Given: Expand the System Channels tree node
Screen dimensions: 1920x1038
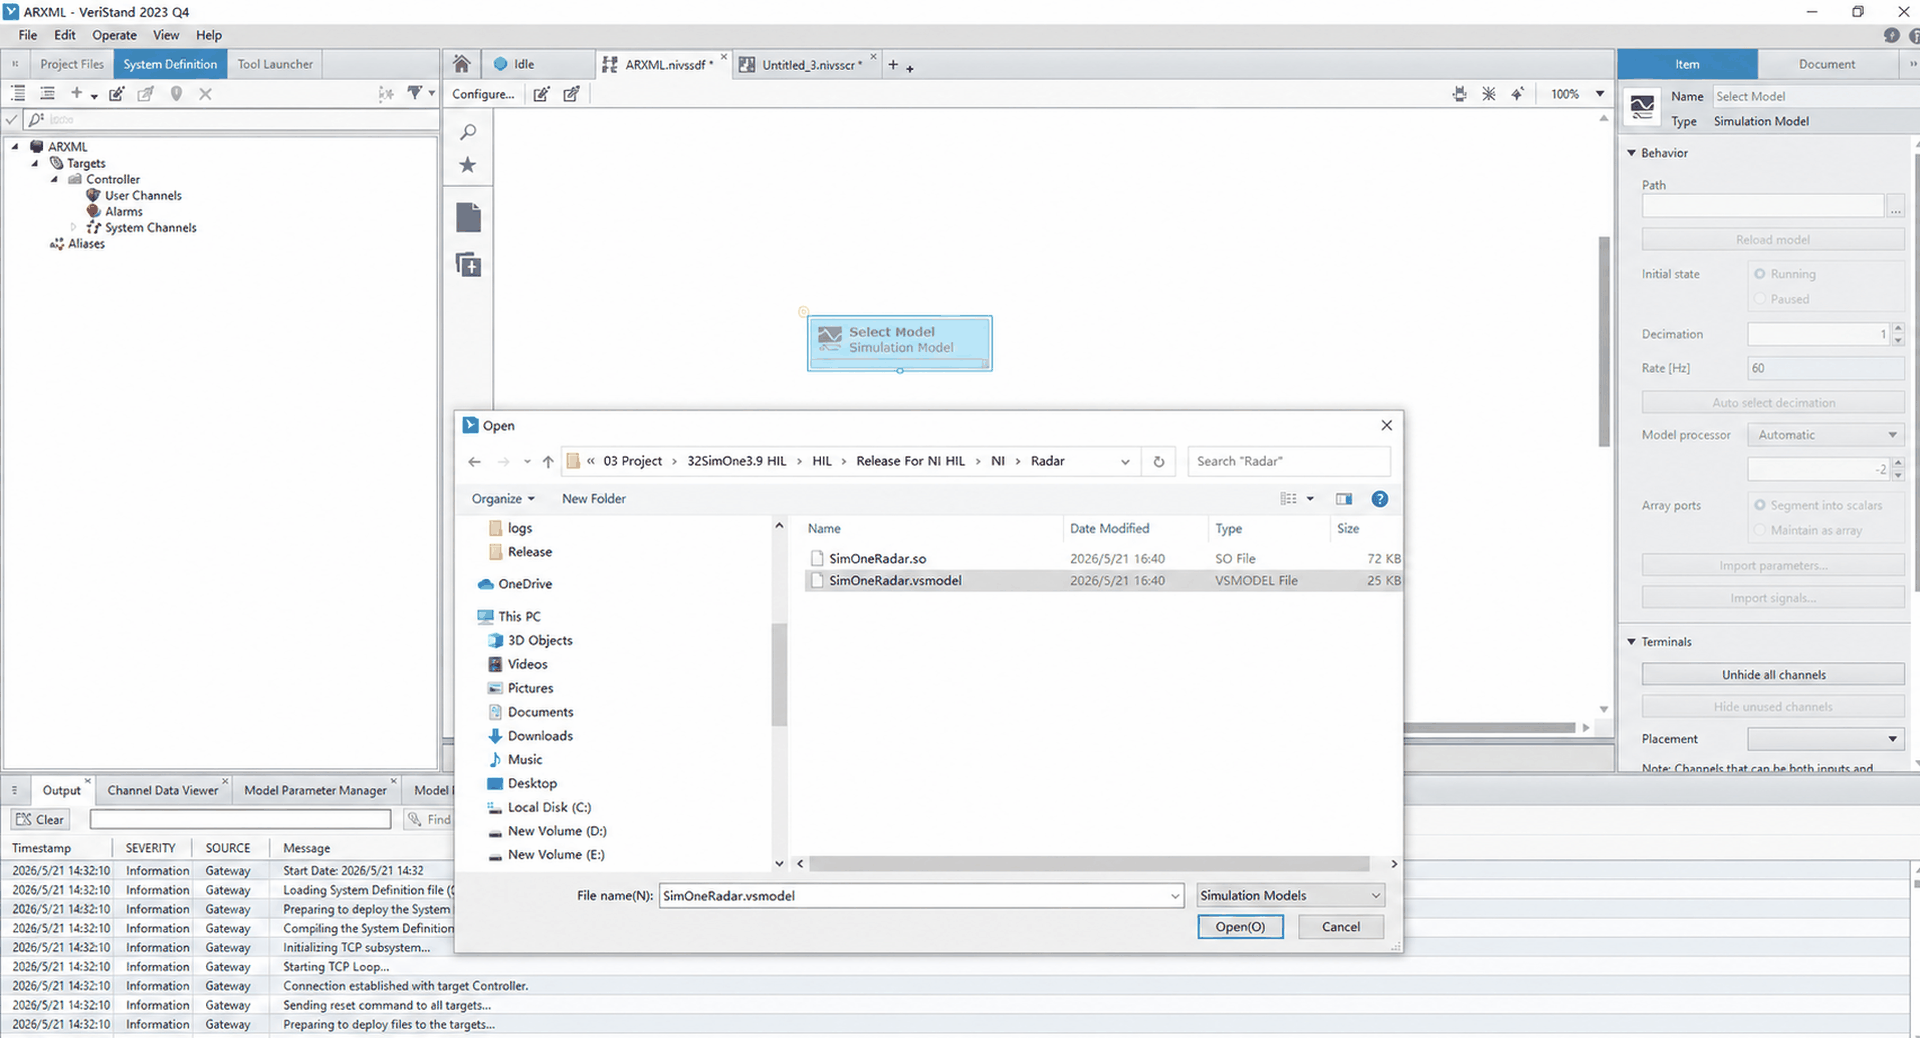Looking at the screenshot, I should [x=73, y=227].
